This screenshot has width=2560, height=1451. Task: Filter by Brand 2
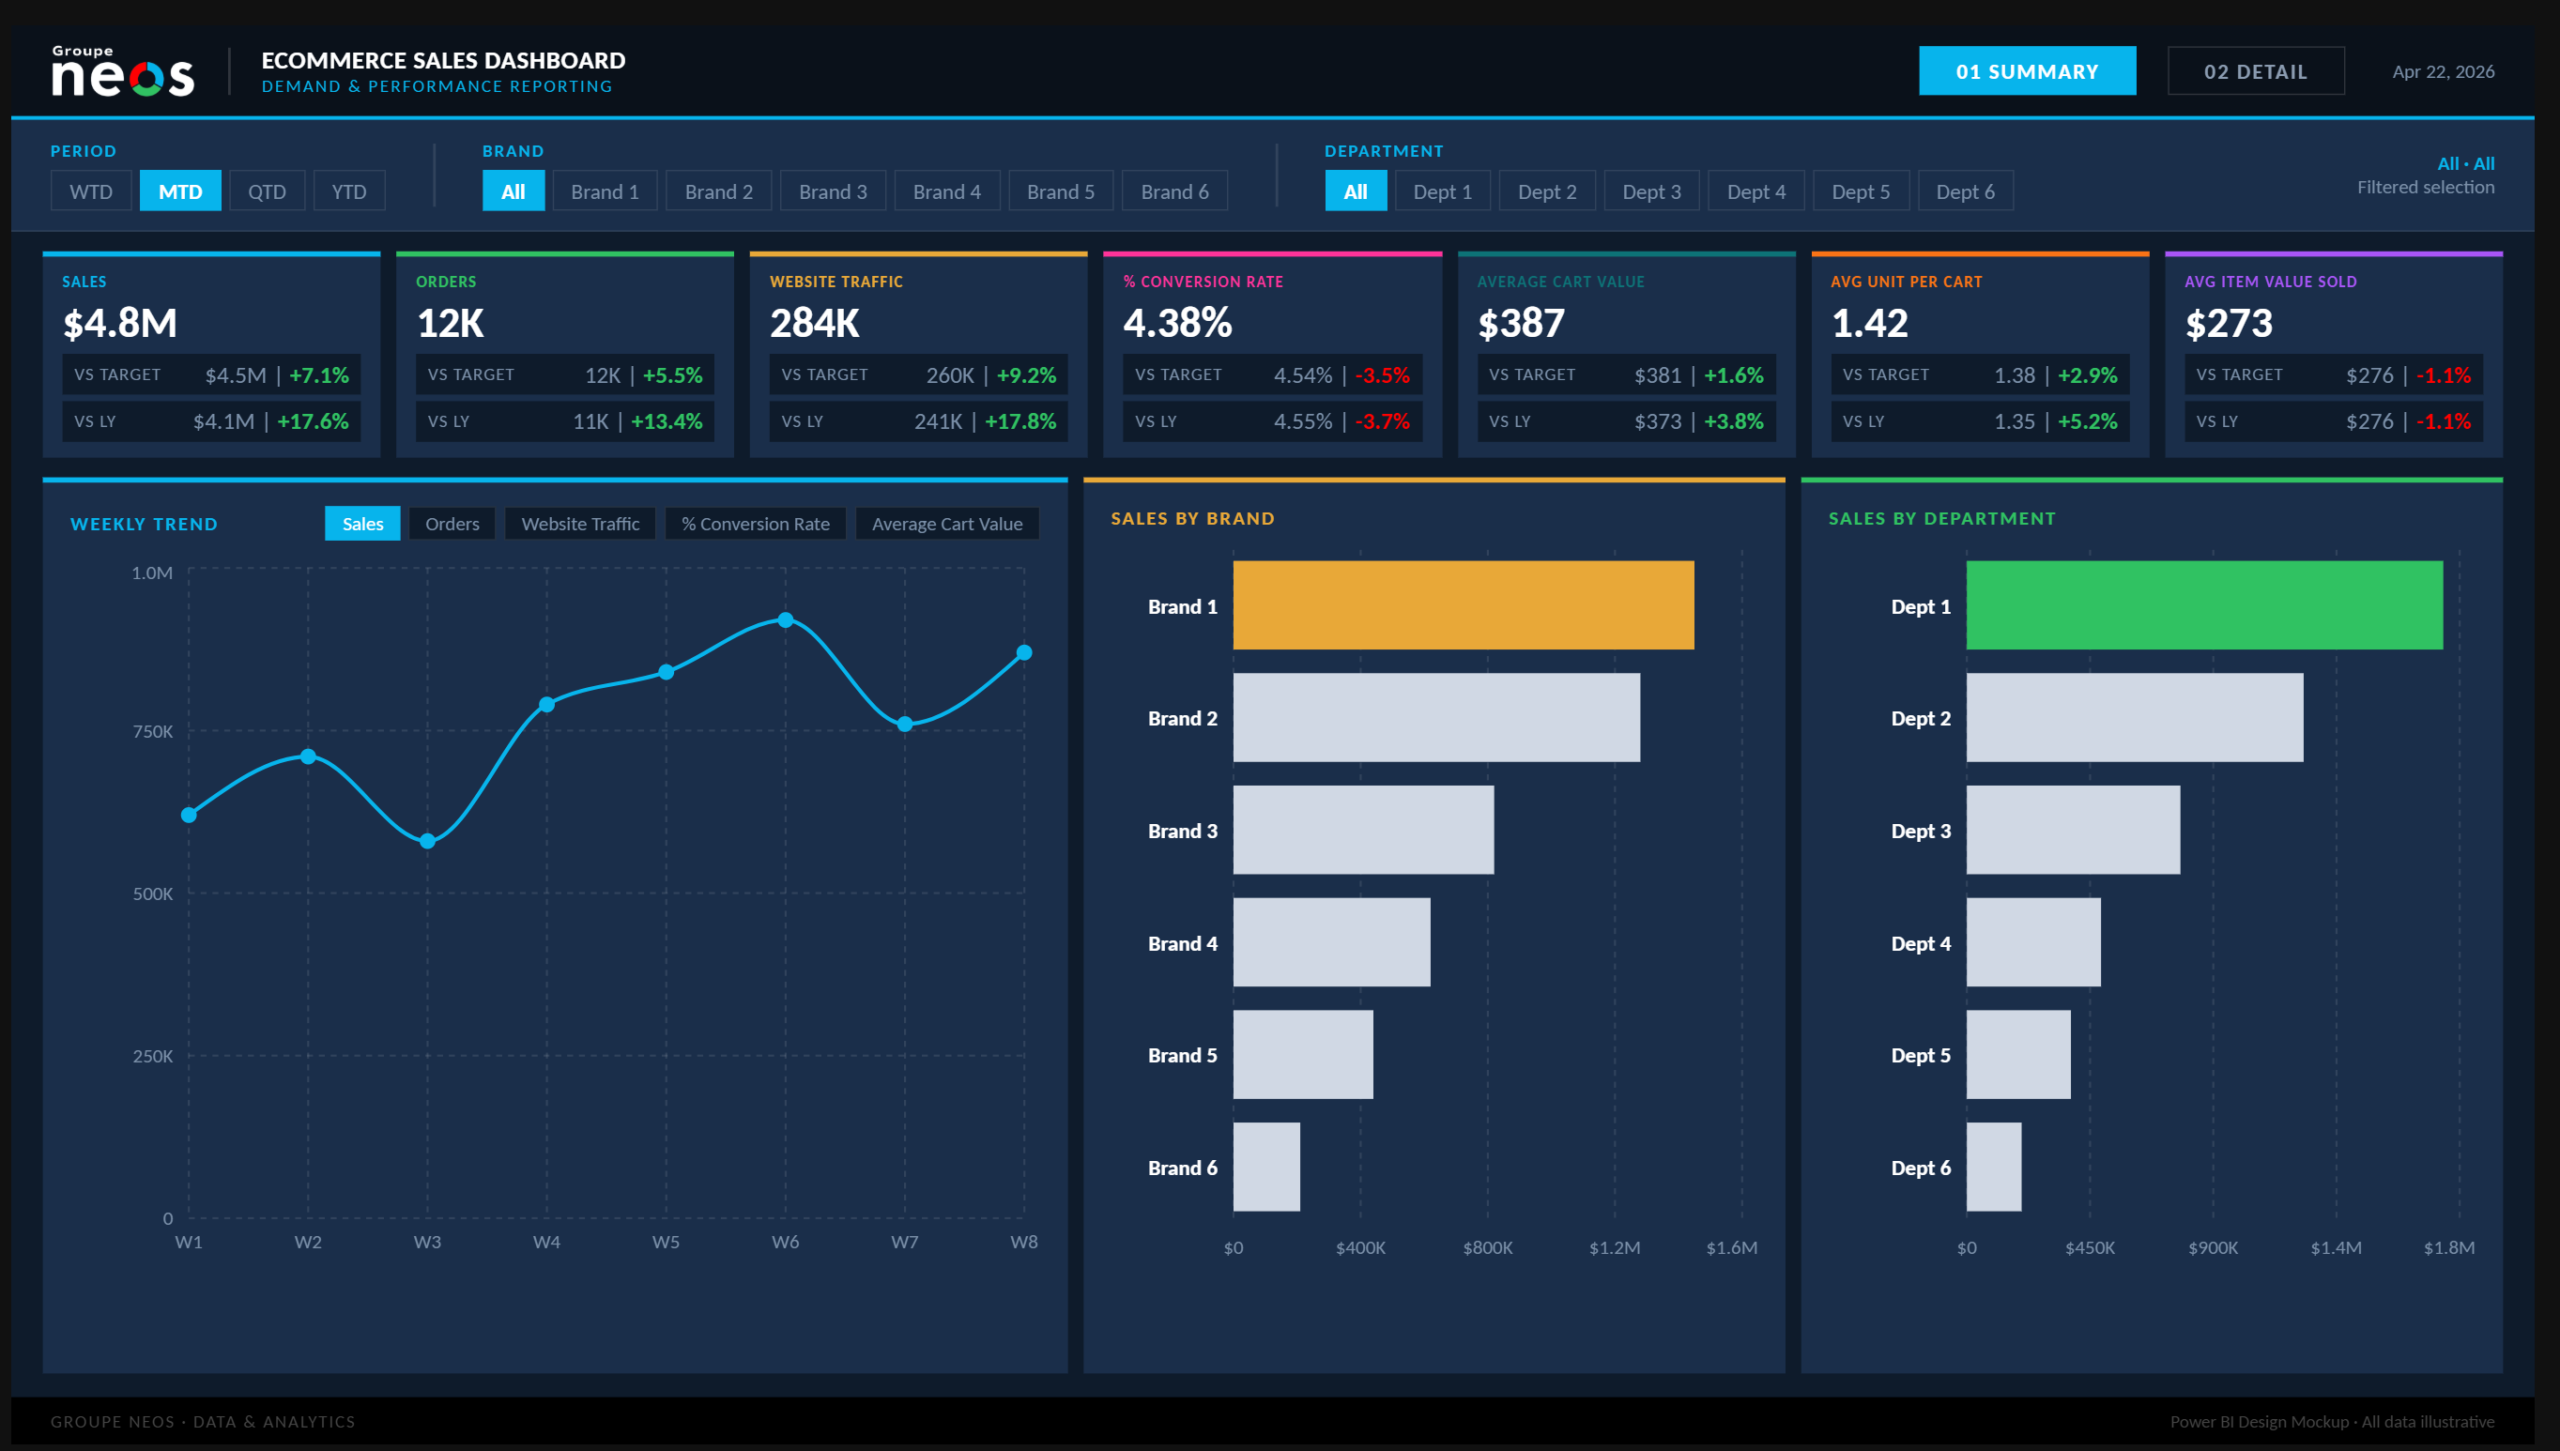[719, 191]
